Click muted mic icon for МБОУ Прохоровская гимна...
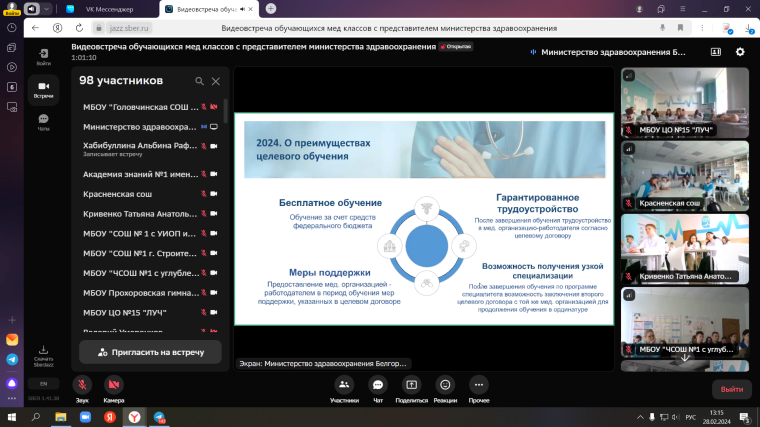Viewport: 760px width, 427px height. [204, 293]
